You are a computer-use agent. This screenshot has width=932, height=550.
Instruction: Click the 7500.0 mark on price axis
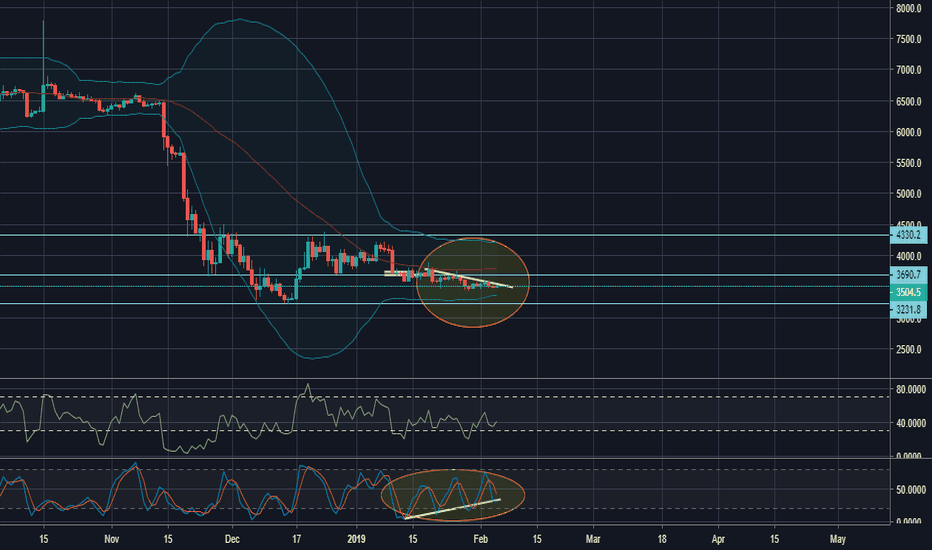coord(909,39)
